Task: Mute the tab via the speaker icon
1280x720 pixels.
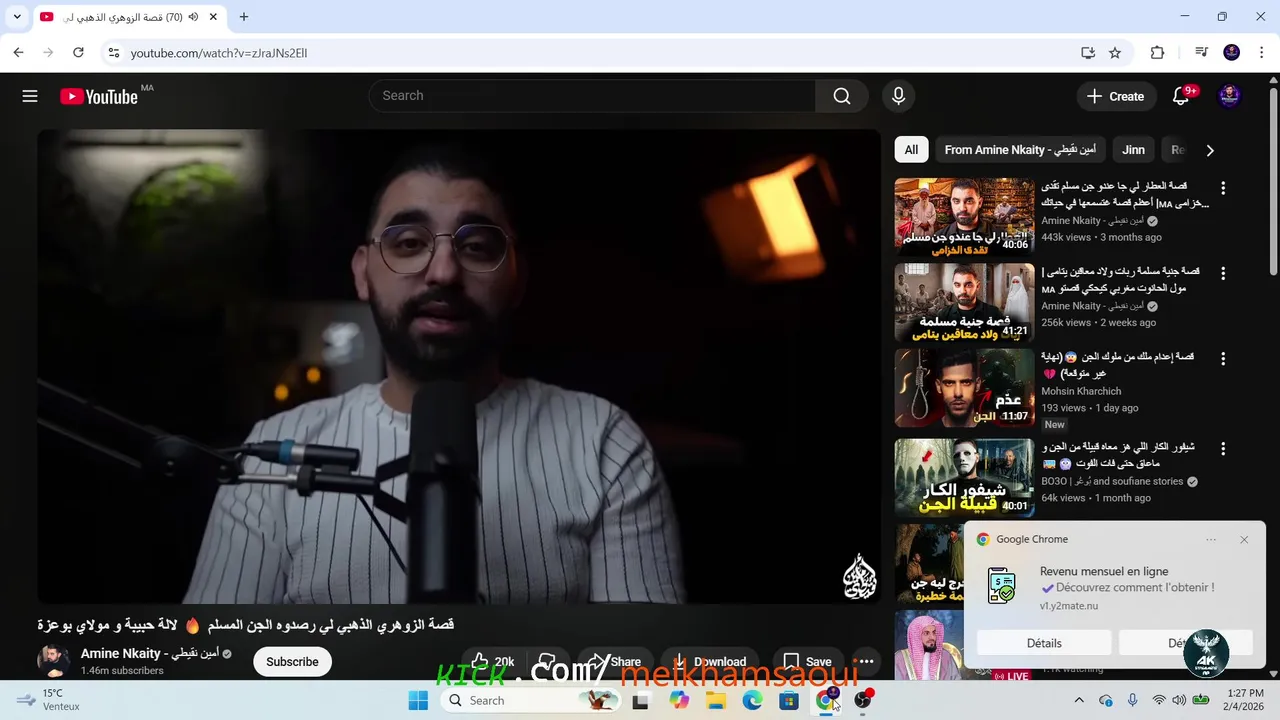Action: pos(193,17)
